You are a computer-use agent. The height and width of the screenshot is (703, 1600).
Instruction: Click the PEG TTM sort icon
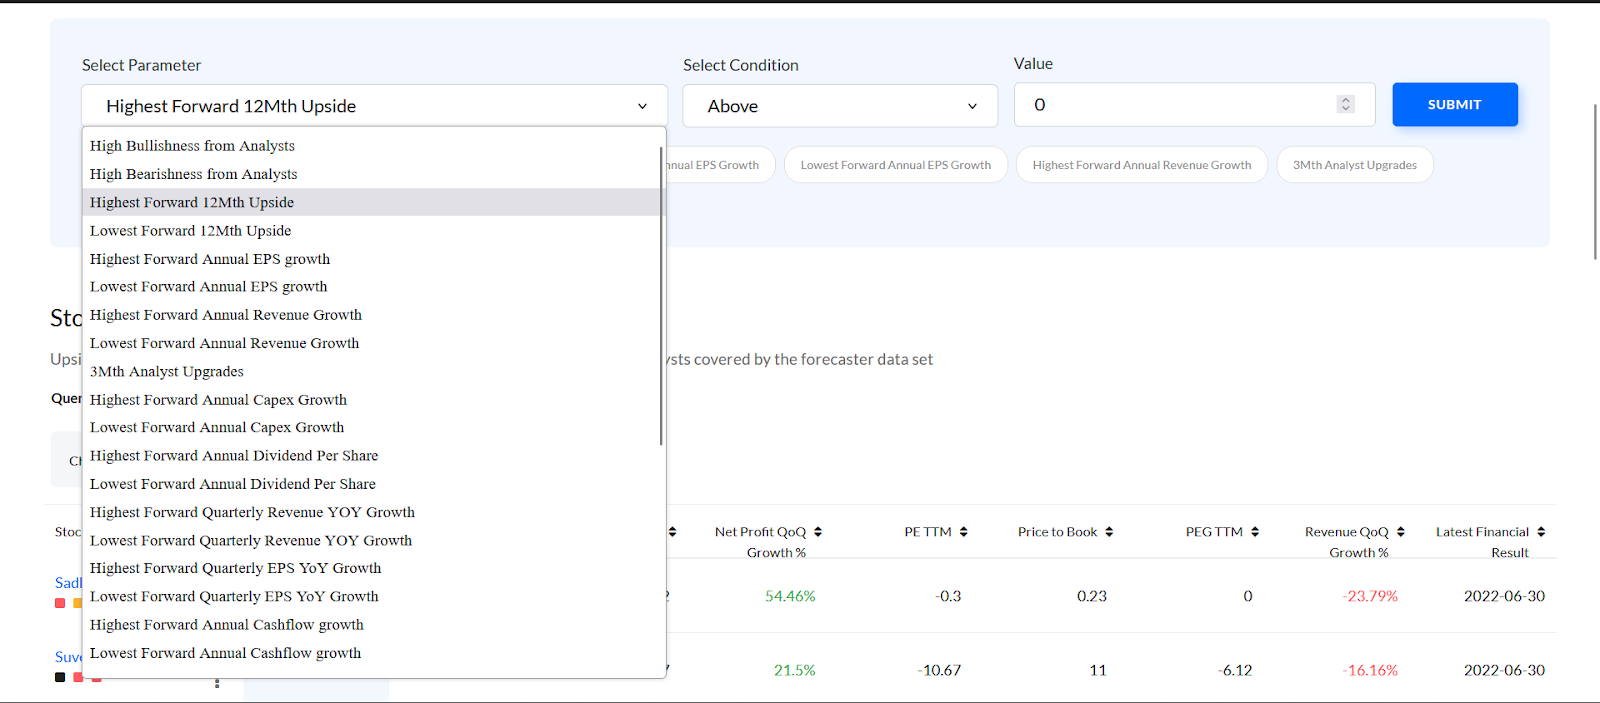coord(1255,532)
